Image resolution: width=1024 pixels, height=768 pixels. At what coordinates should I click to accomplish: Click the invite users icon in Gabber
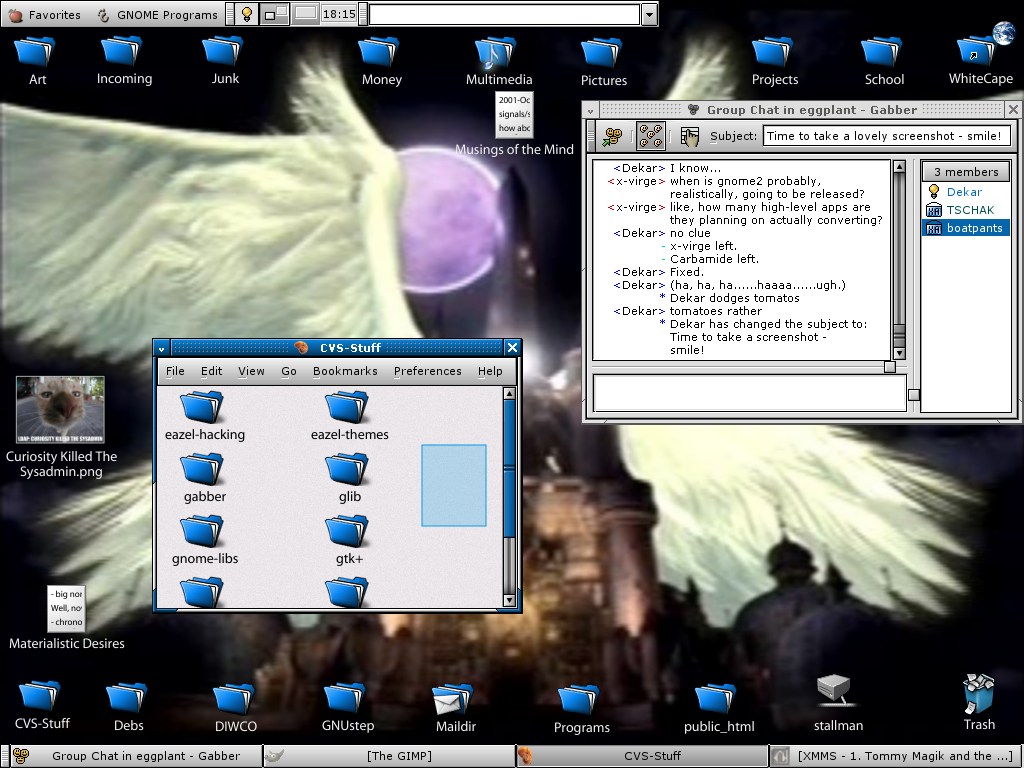613,136
